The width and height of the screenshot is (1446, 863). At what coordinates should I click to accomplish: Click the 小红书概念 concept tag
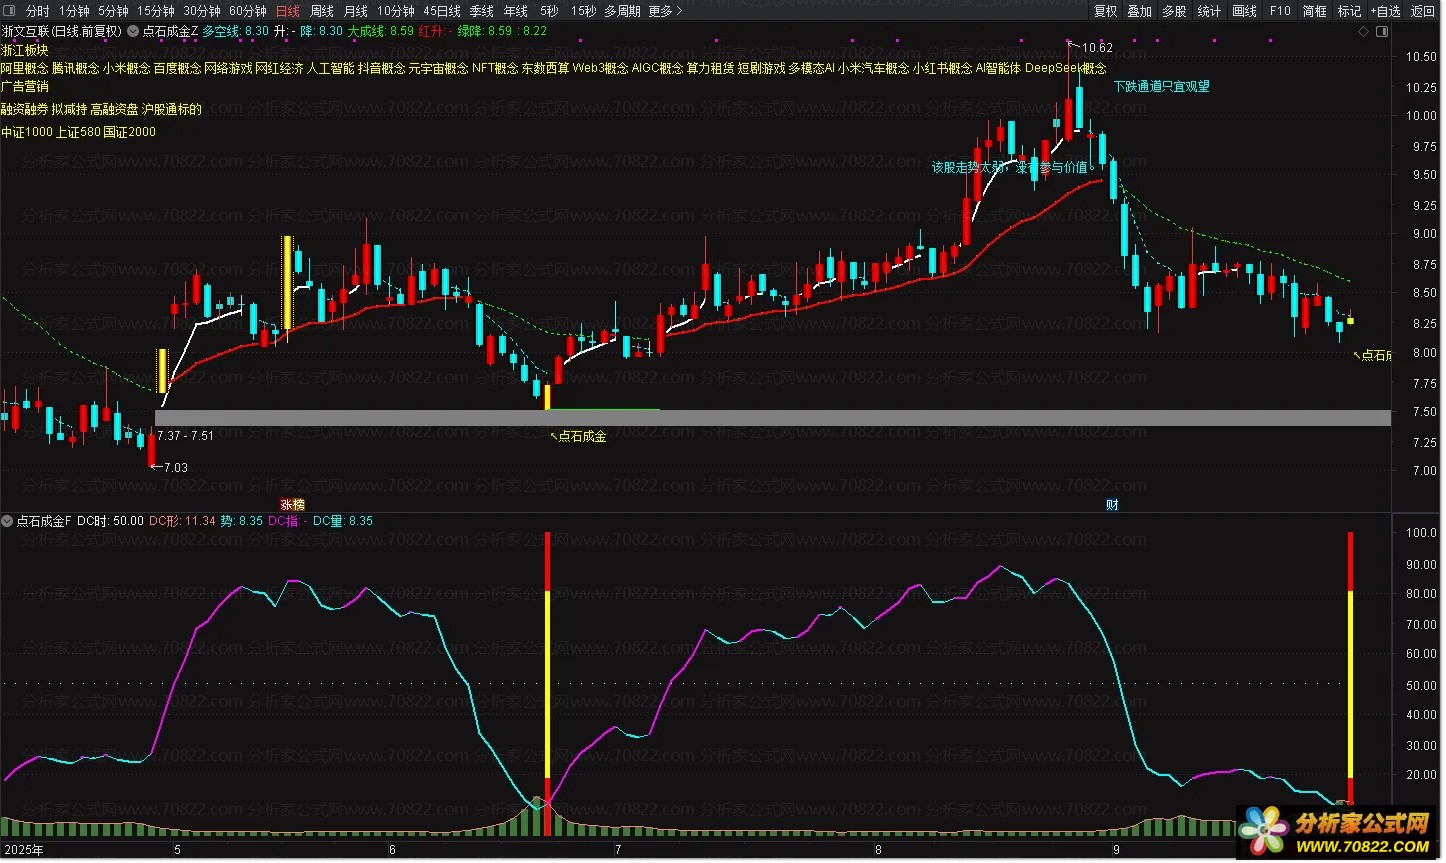[943, 68]
